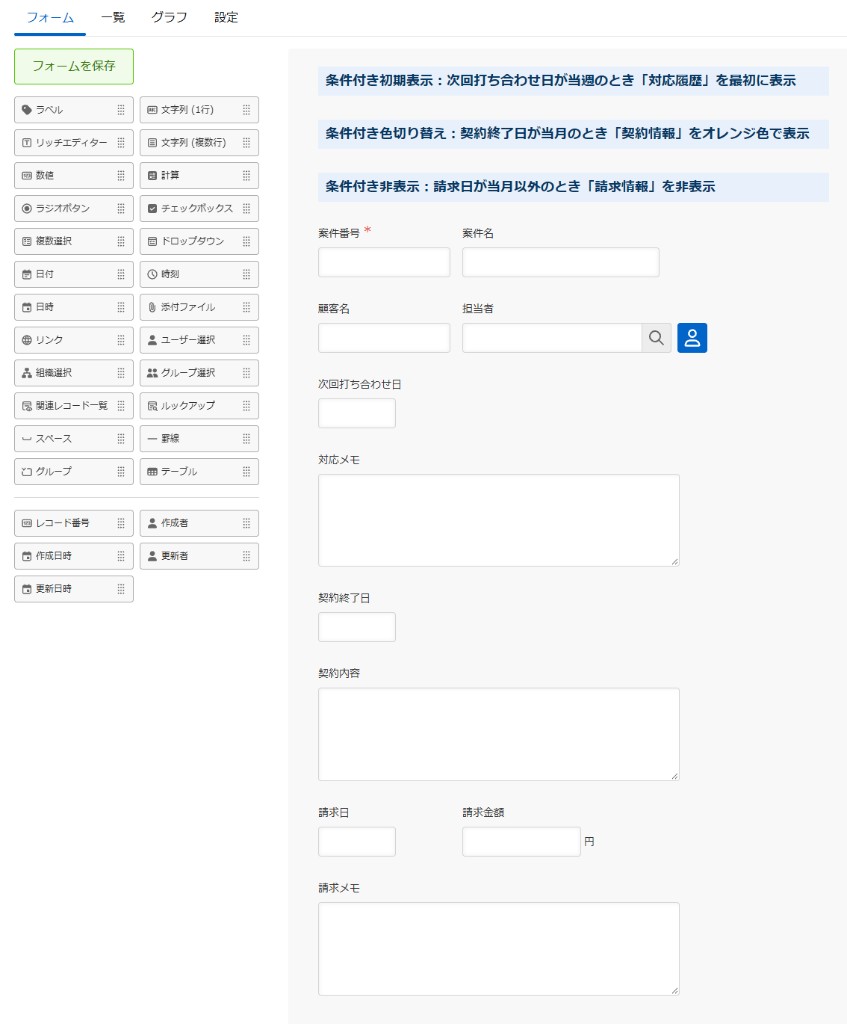This screenshot has width=847, height=1024.
Task: Click inside the 契約内容 text area
Action: tap(499, 734)
